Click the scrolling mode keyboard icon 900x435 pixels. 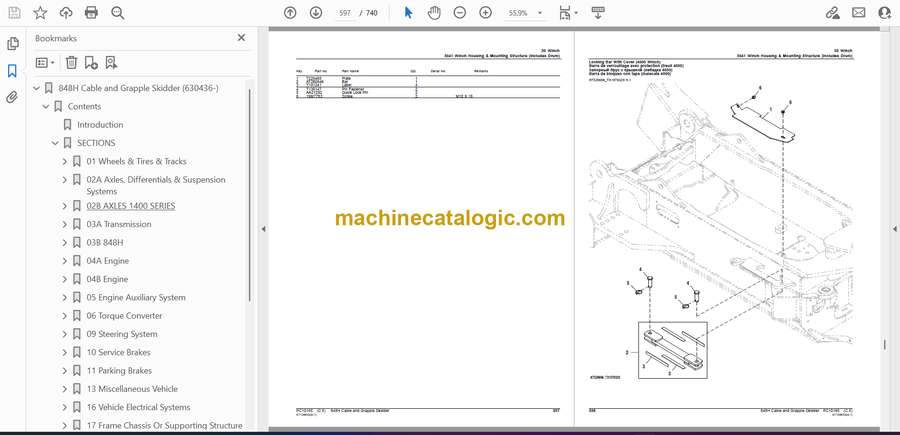coord(598,13)
